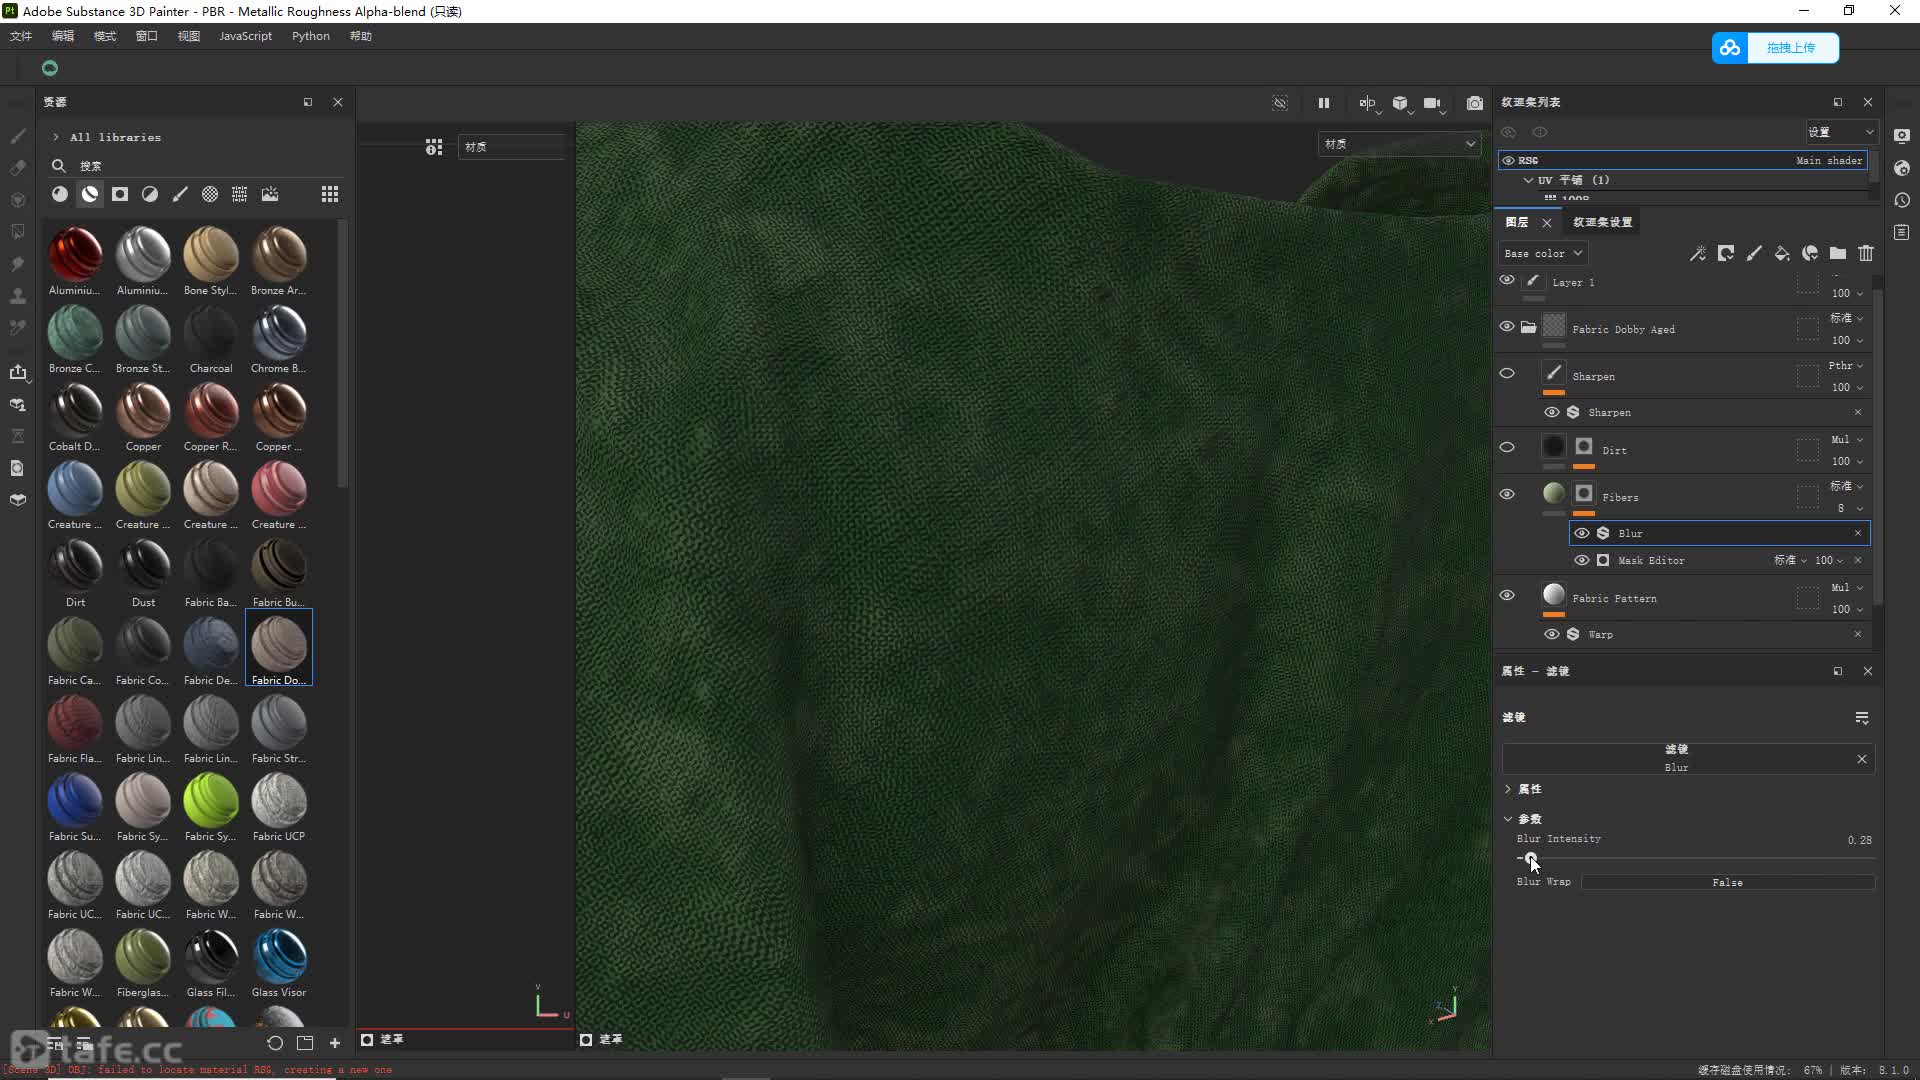Toggle visibility of the Dirt layer
The height and width of the screenshot is (1080, 1920).
(x=1507, y=448)
